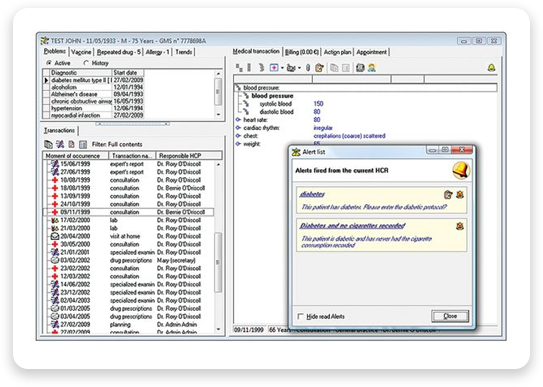Viewport: 543px width, 387px height.
Task: Click the bracket-shaped toolbar icon
Action: [261, 68]
